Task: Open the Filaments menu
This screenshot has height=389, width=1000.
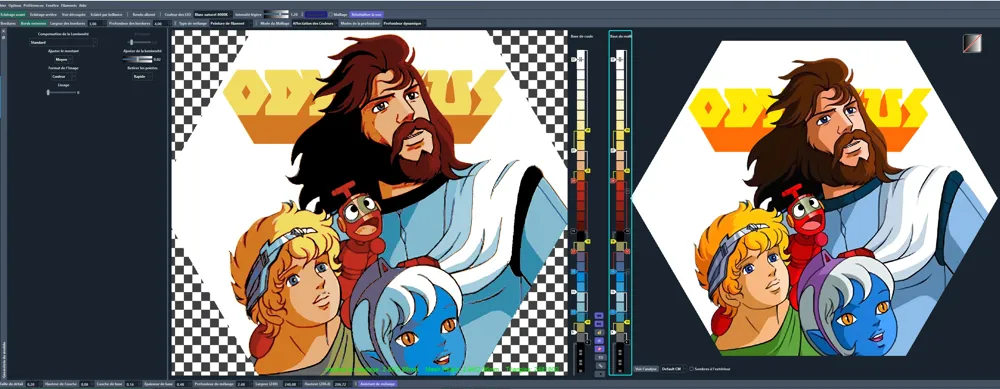Action: click(x=69, y=5)
